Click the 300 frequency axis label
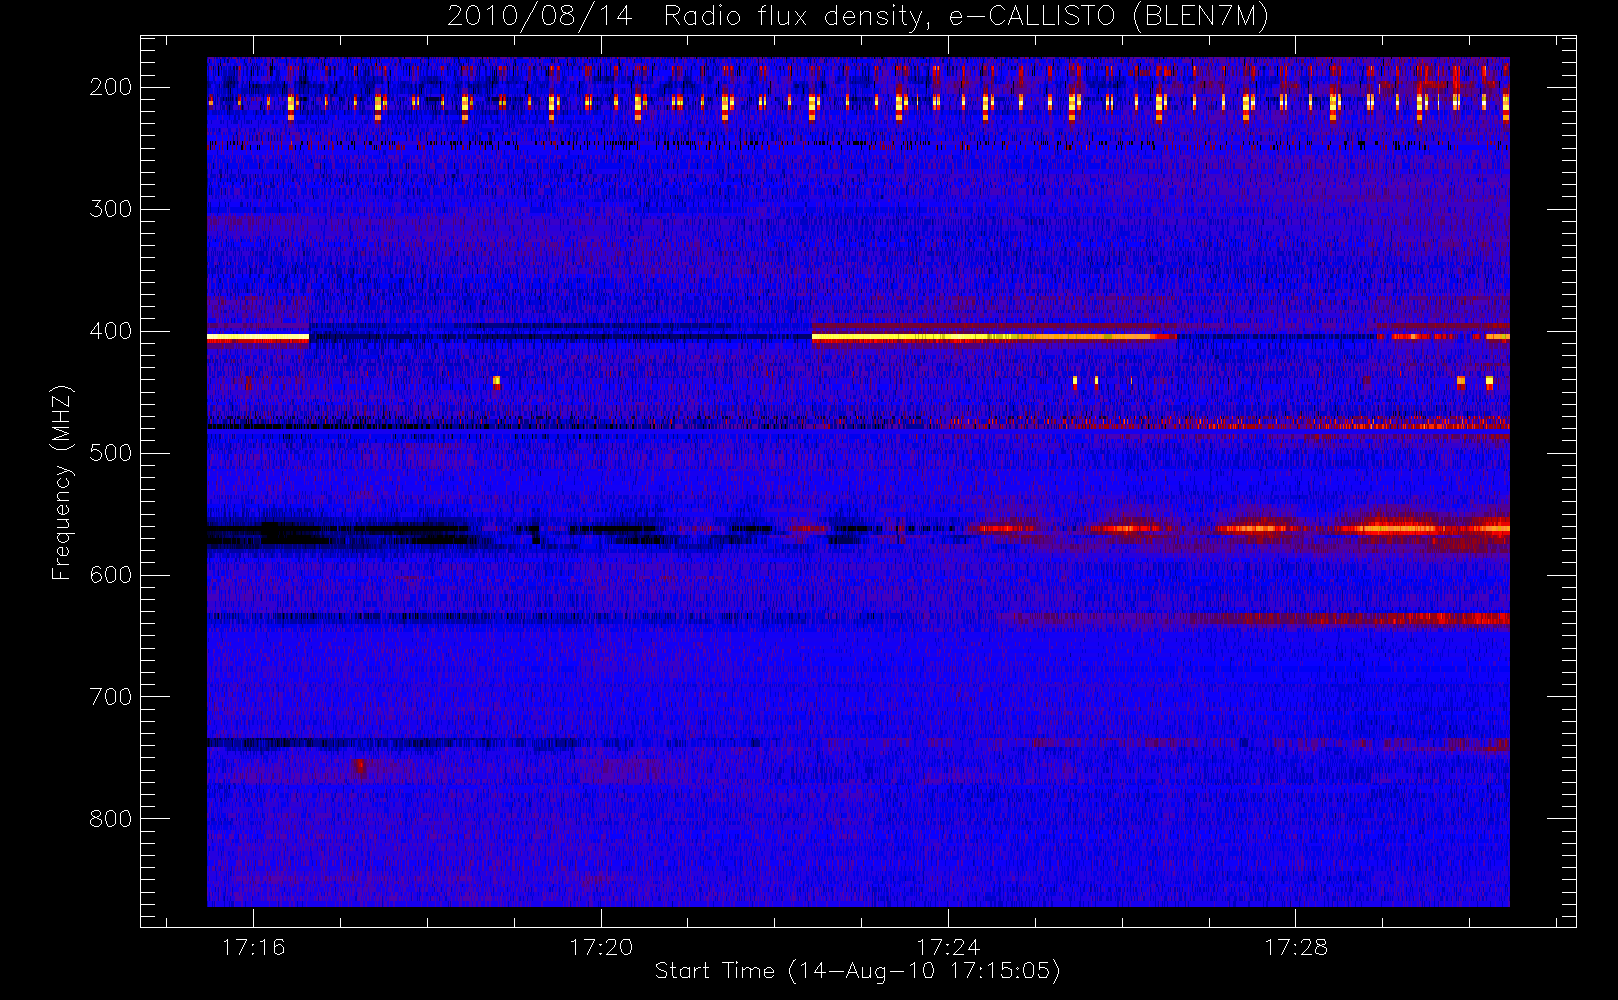This screenshot has height=1000, width=1618. (110, 209)
